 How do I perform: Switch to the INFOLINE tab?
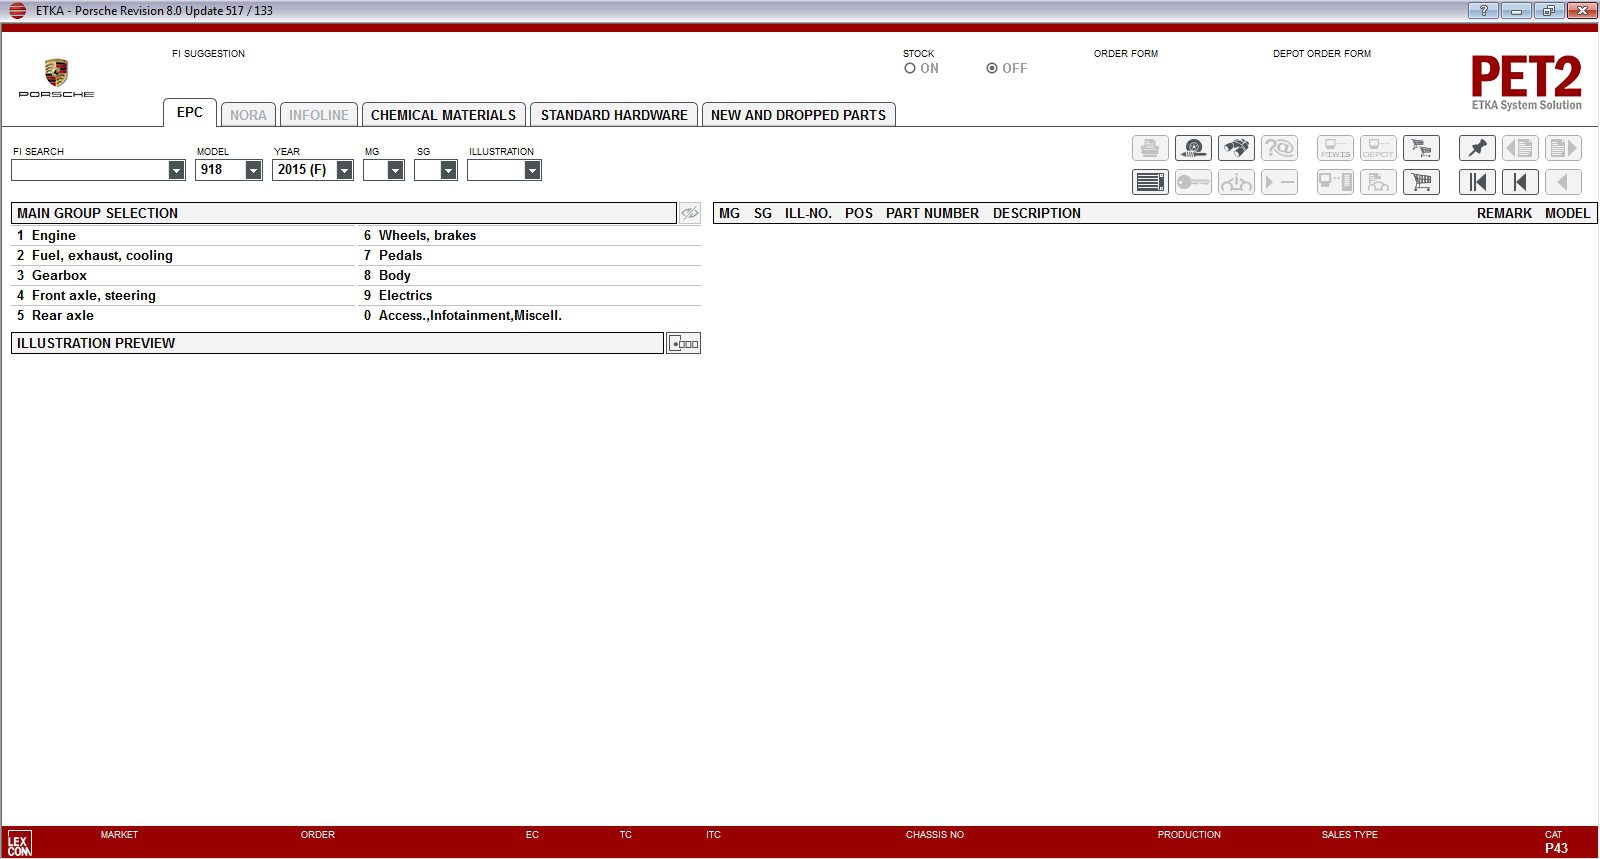[319, 115]
